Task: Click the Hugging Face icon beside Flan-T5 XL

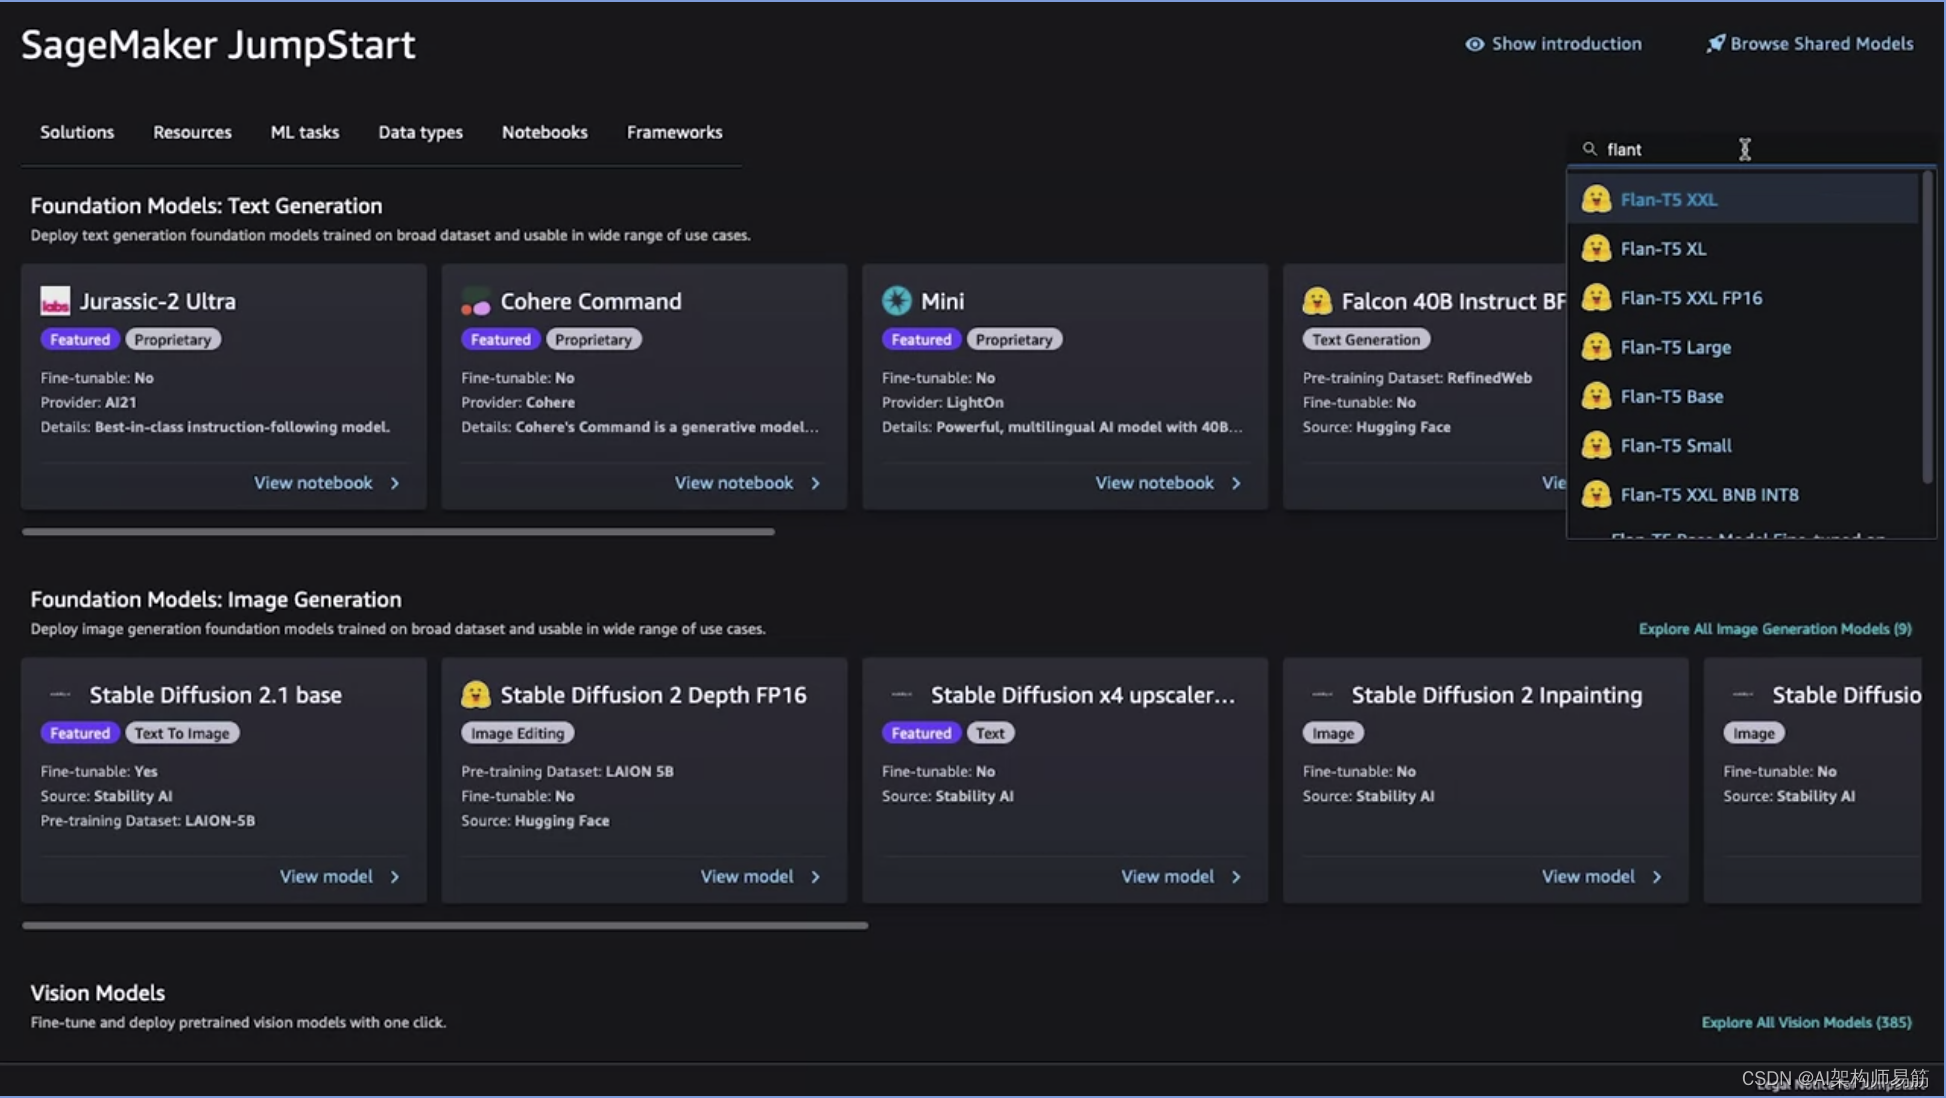Action: [1596, 248]
